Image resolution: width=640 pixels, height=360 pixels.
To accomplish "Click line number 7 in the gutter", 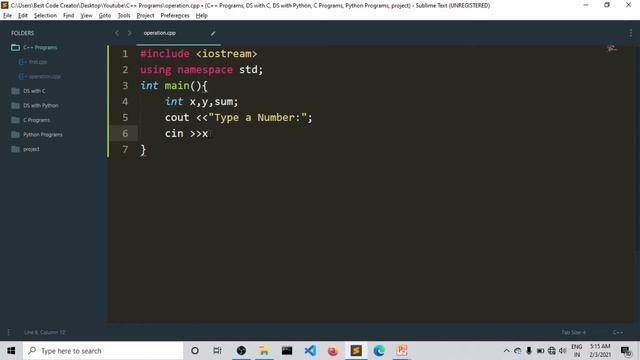I will pos(125,150).
